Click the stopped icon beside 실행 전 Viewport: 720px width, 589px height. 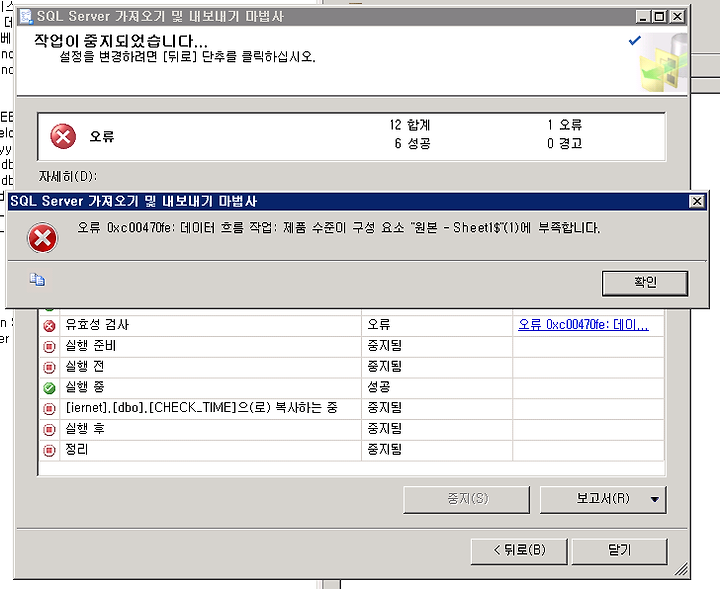(x=49, y=367)
